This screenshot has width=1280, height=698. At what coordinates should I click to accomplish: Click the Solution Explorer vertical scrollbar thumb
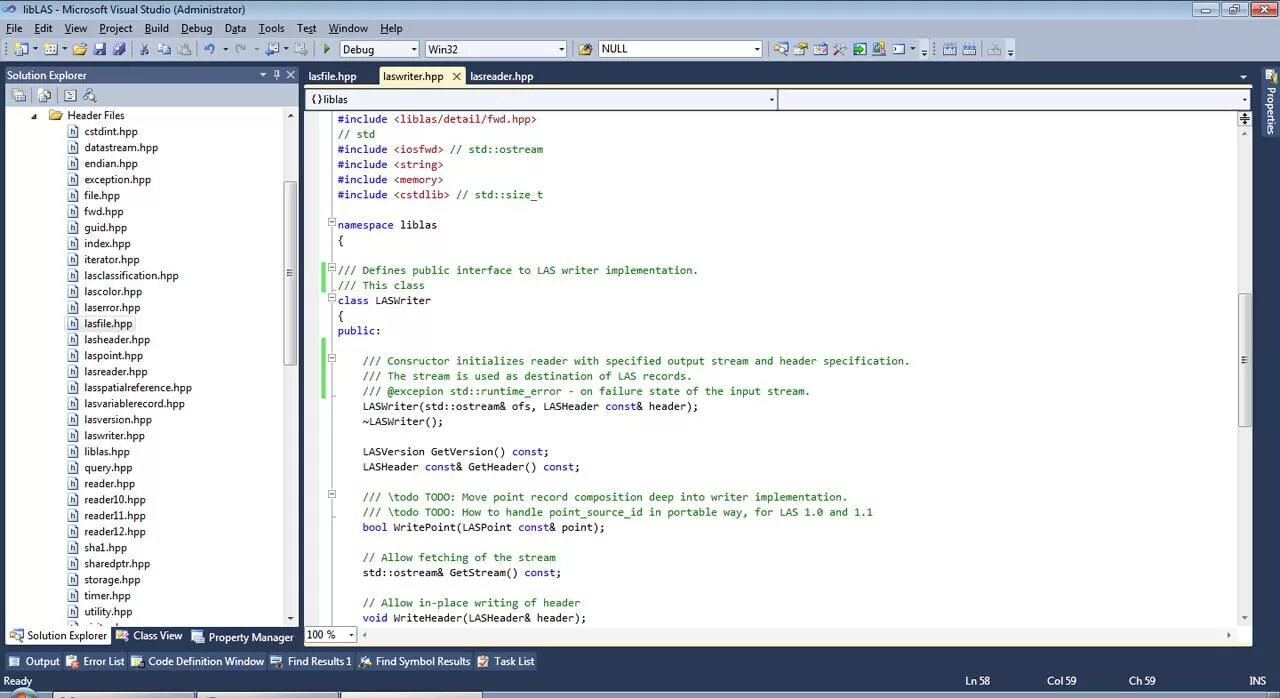pyautogui.click(x=291, y=272)
